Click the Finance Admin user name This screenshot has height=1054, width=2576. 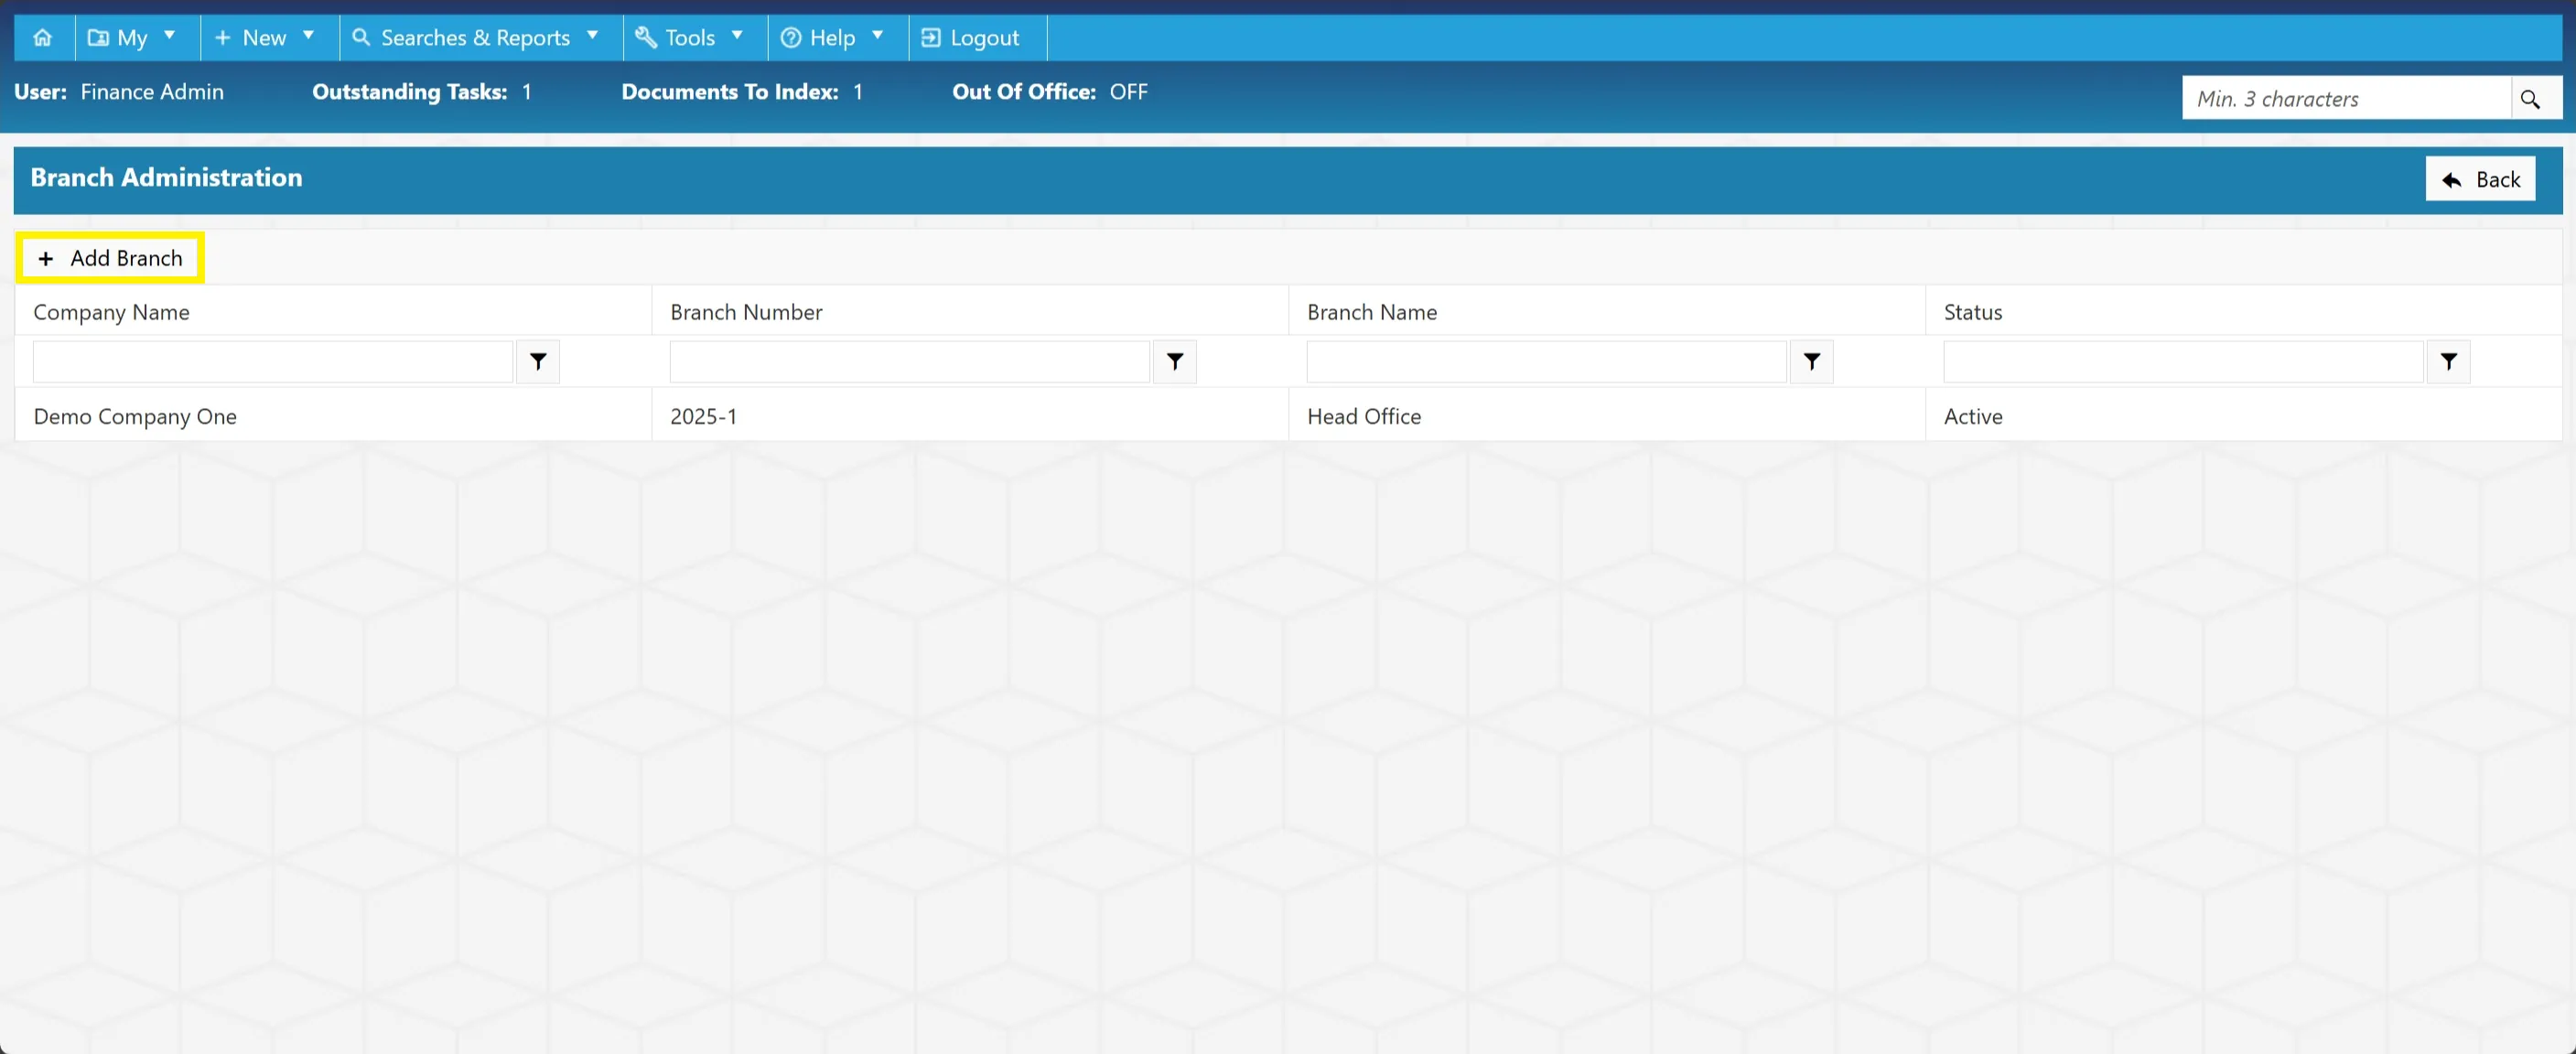152,92
